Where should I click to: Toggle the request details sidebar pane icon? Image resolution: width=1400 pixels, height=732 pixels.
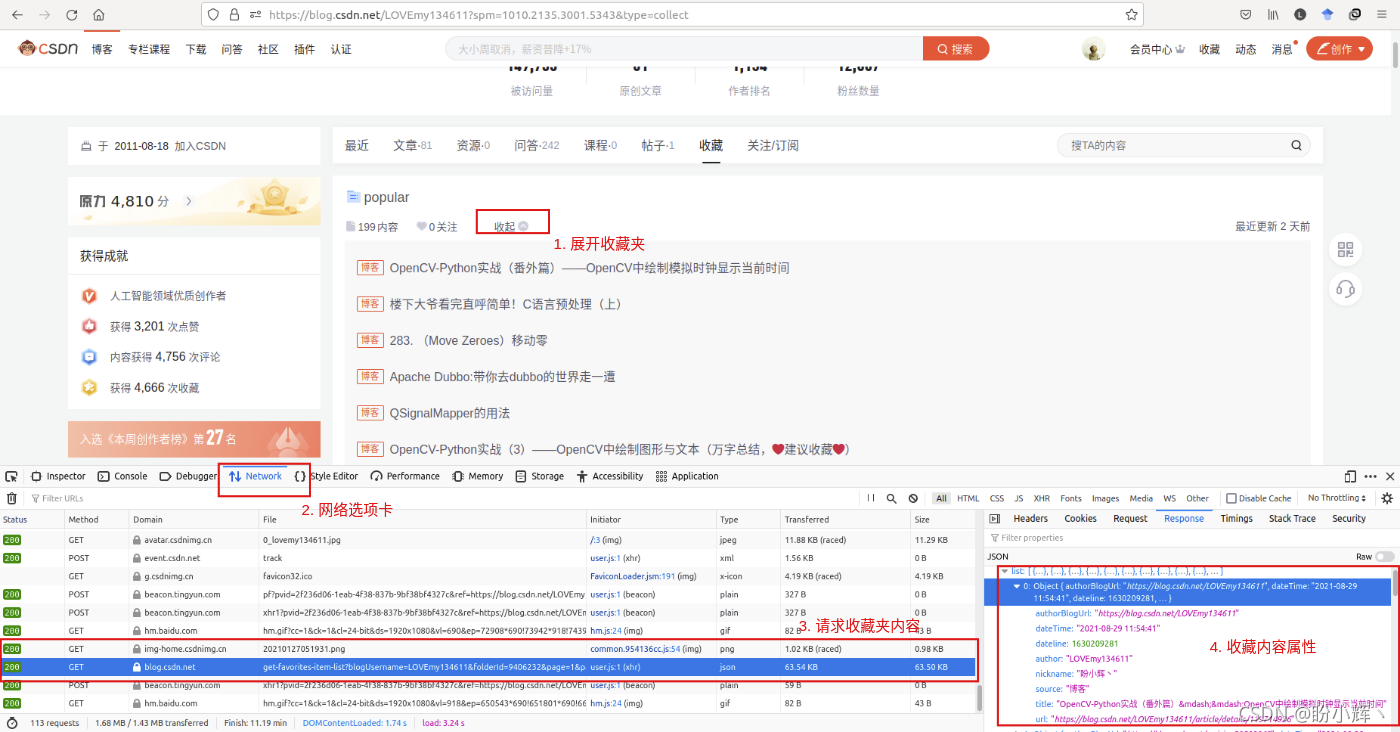(992, 519)
